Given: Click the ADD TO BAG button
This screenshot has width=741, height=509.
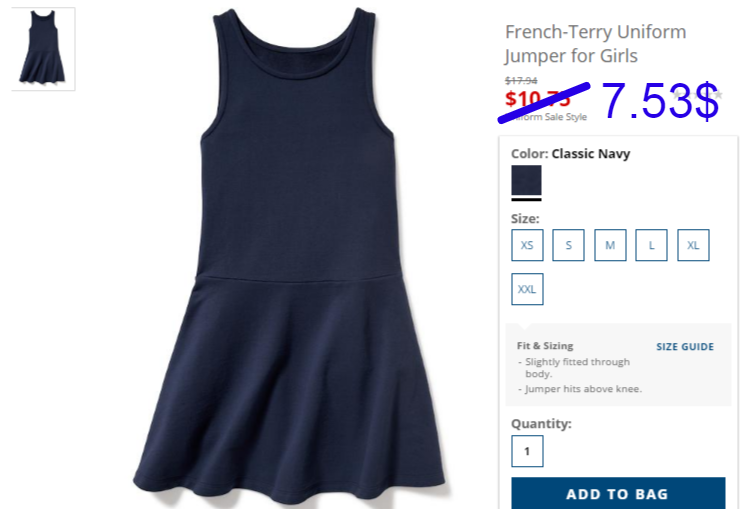Looking at the screenshot, I should click(618, 493).
